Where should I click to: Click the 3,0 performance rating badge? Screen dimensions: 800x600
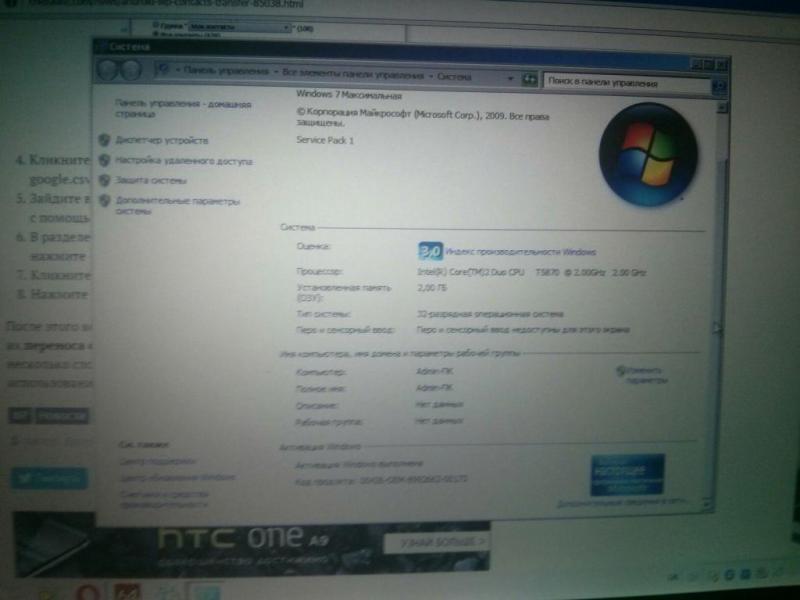[429, 250]
